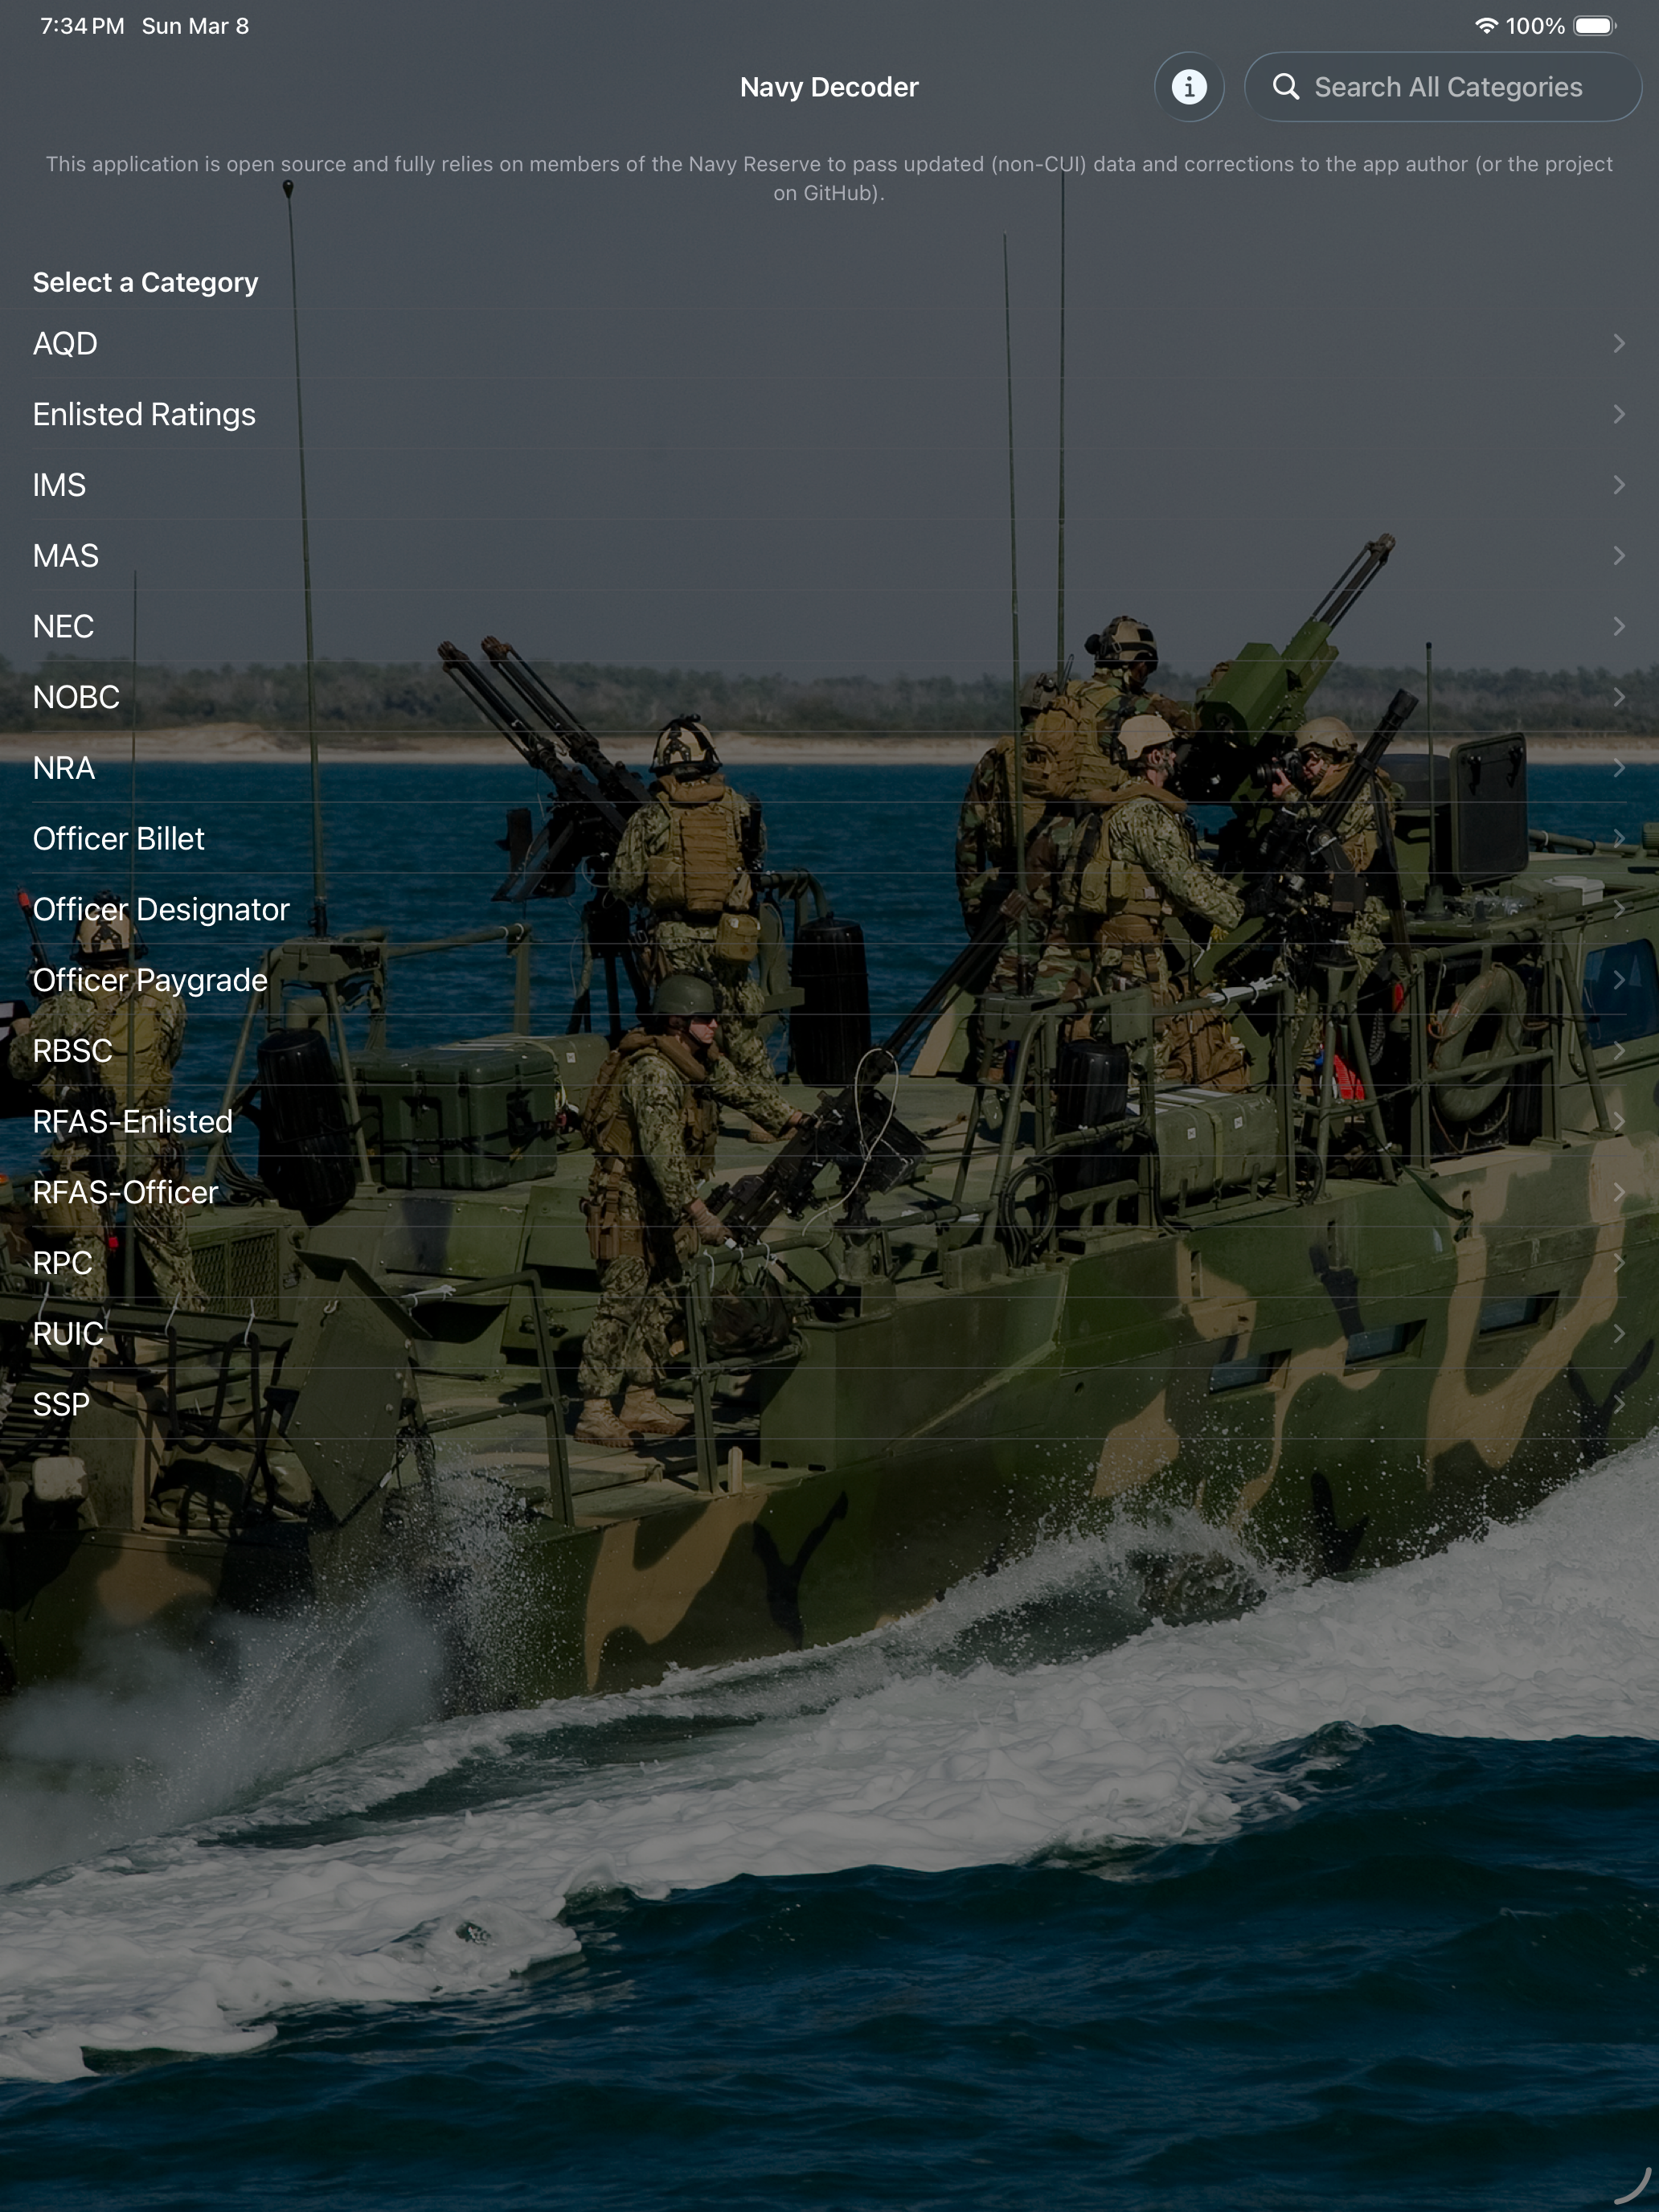The width and height of the screenshot is (1659, 2212).
Task: Open Officer Designator list
Action: pyautogui.click(x=829, y=909)
